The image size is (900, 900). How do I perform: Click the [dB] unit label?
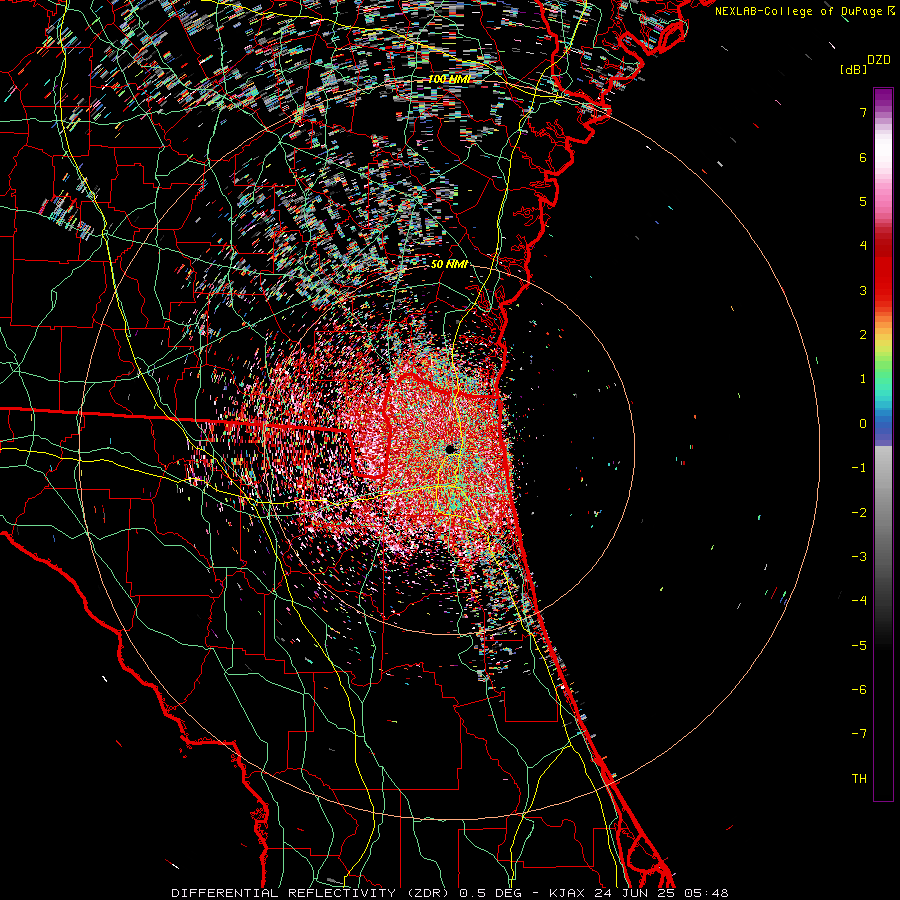[x=853, y=69]
